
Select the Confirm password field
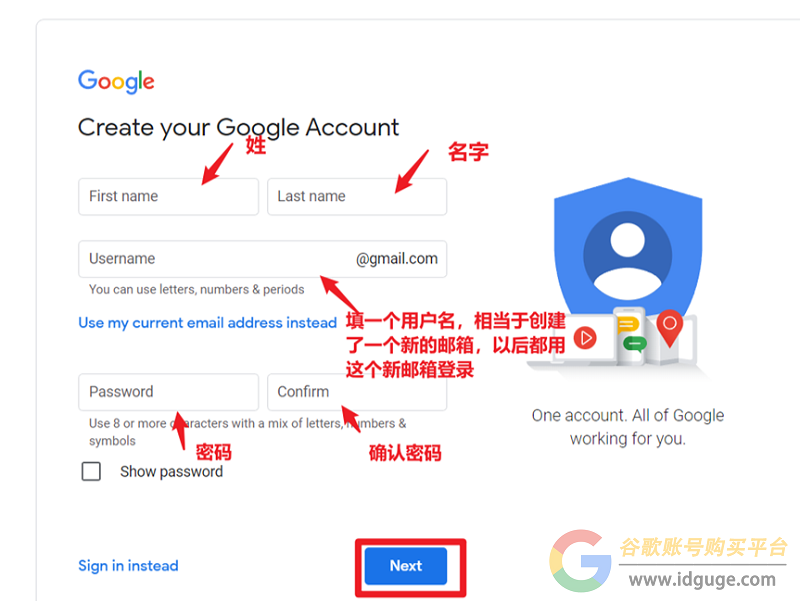357,392
